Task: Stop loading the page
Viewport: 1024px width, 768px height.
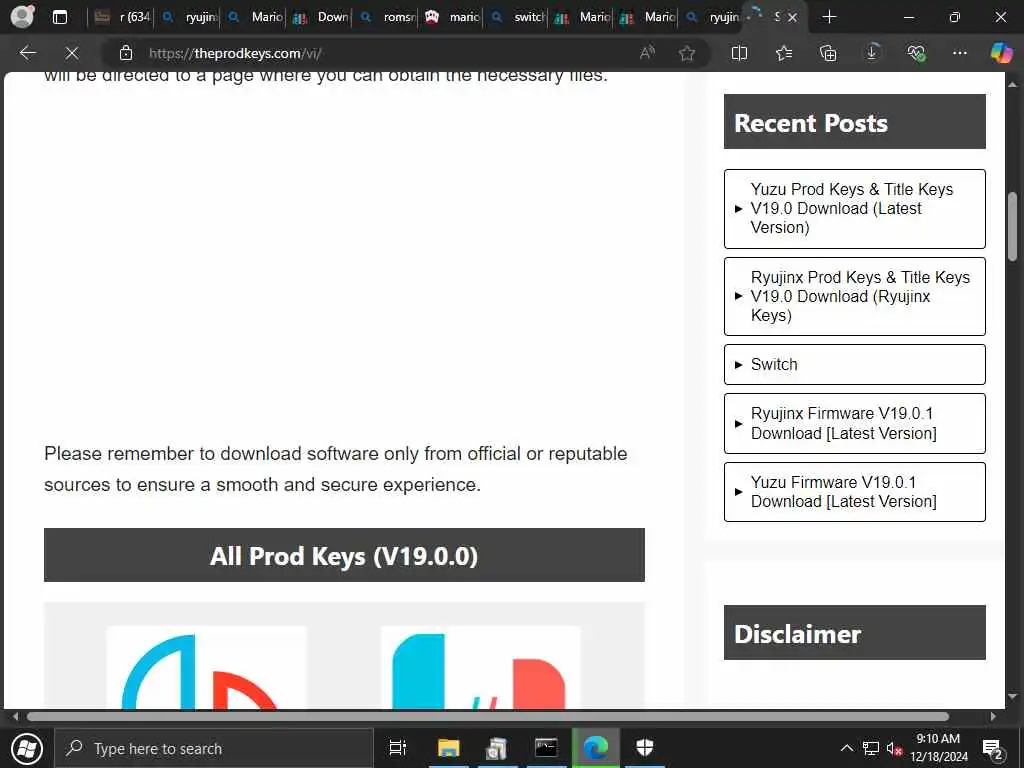Action: click(x=72, y=53)
